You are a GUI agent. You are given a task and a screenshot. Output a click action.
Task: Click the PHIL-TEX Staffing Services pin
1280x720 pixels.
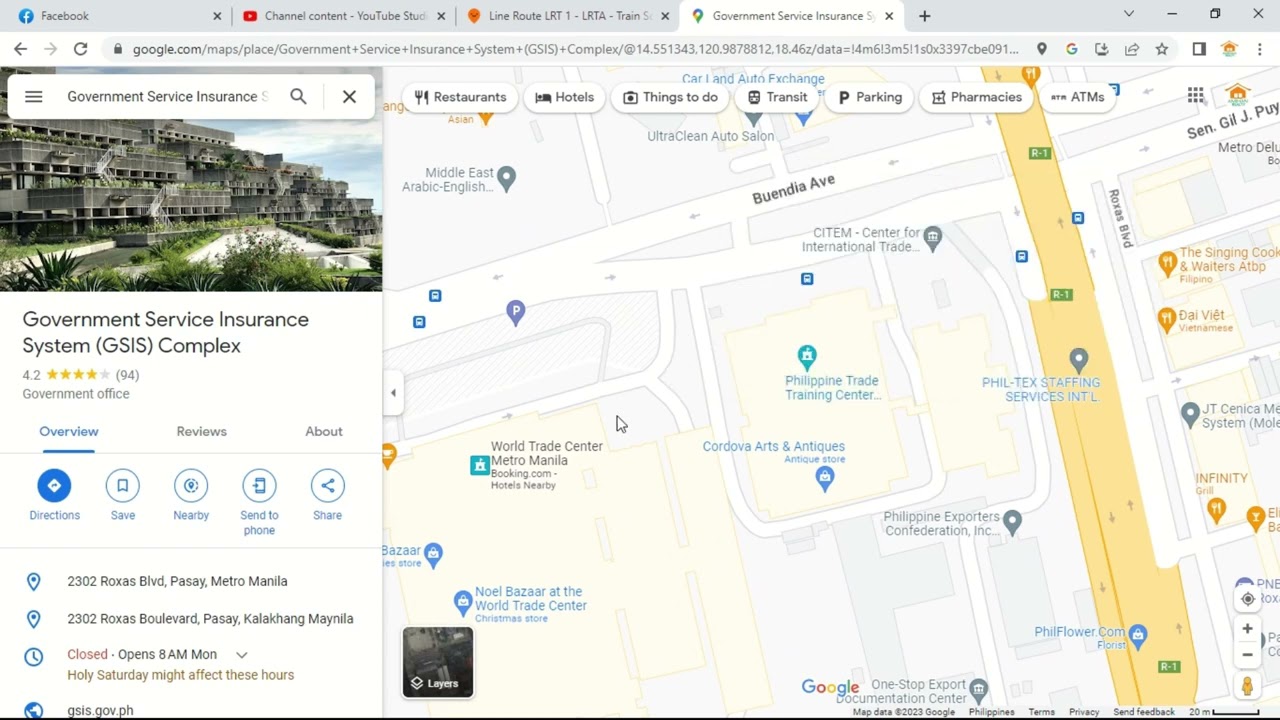coord(1078,359)
